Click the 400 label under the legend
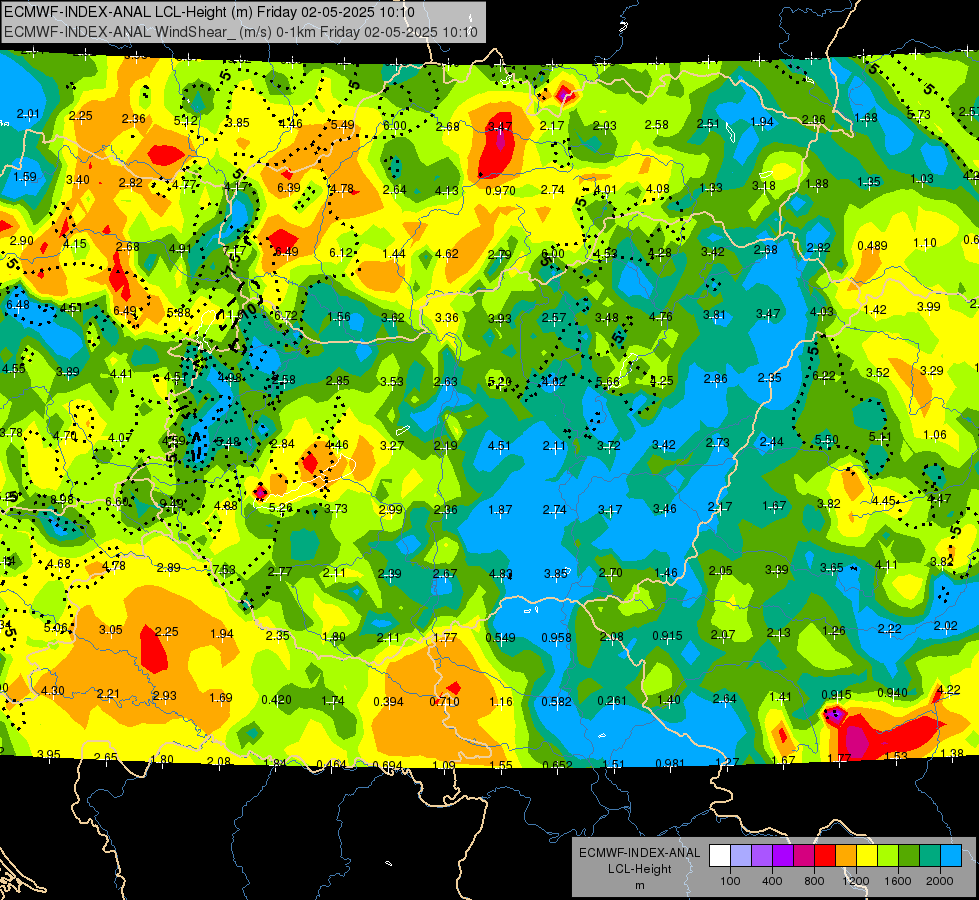Screen dimensions: 979x900 (x=772, y=881)
